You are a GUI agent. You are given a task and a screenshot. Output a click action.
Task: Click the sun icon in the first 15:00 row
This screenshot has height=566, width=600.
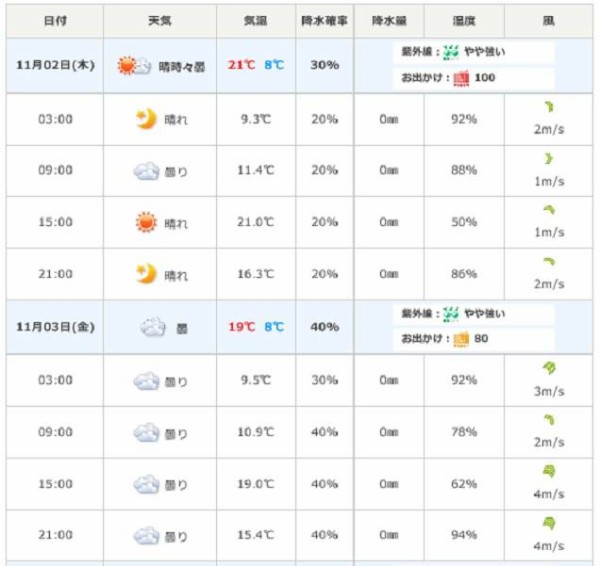coord(146,222)
